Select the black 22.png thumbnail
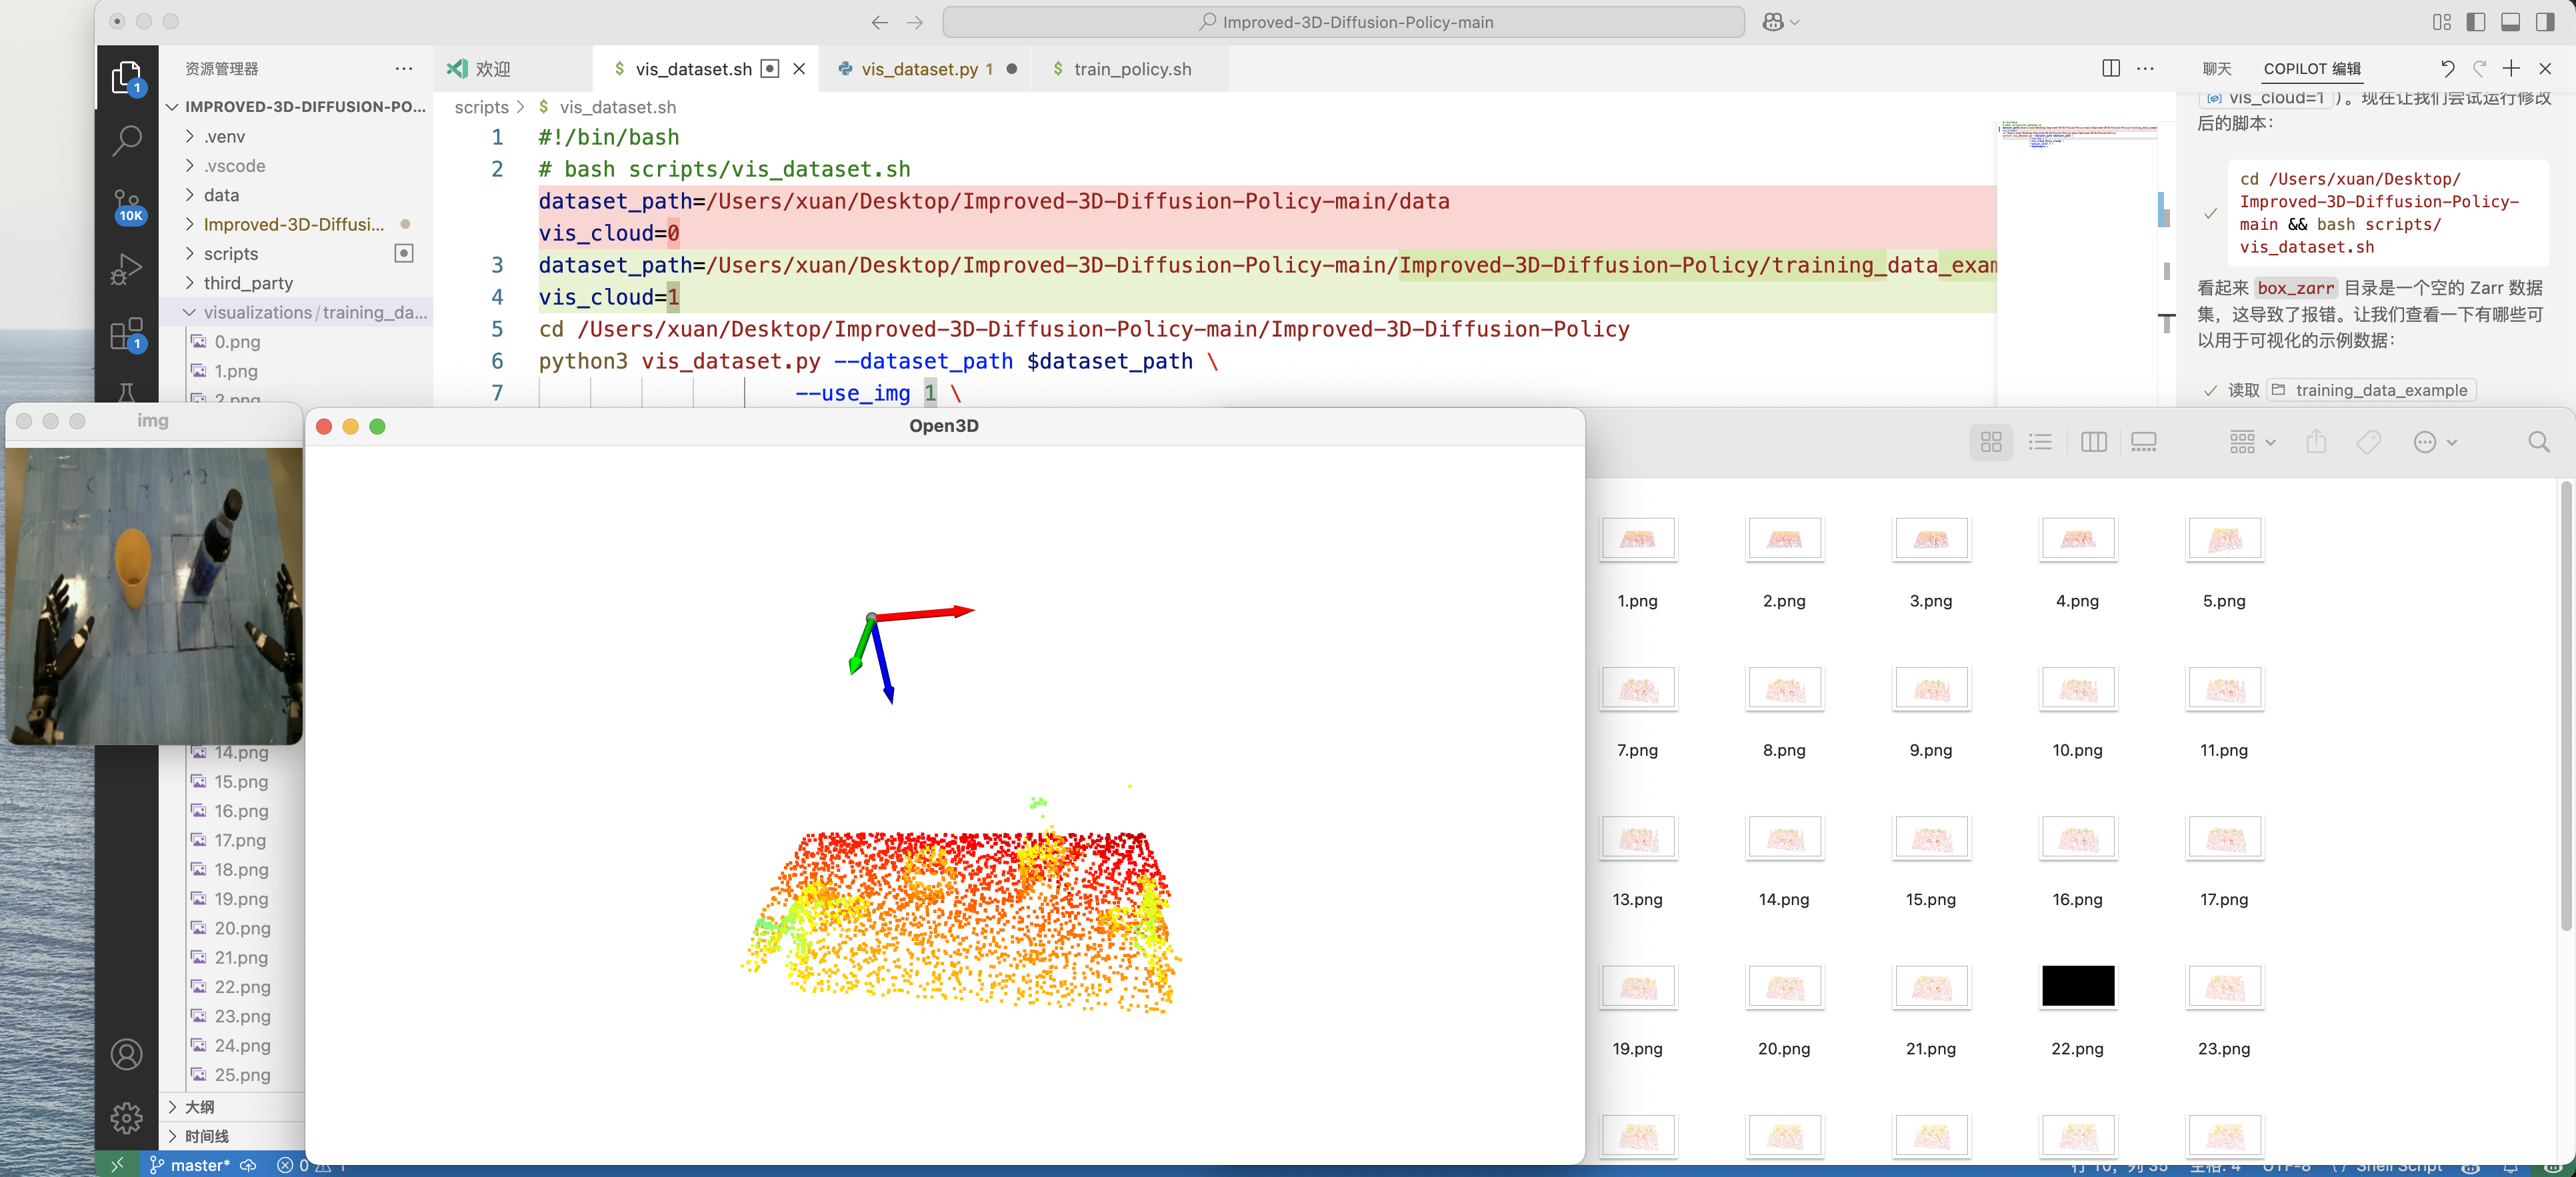The image size is (2576, 1177). 2077,986
